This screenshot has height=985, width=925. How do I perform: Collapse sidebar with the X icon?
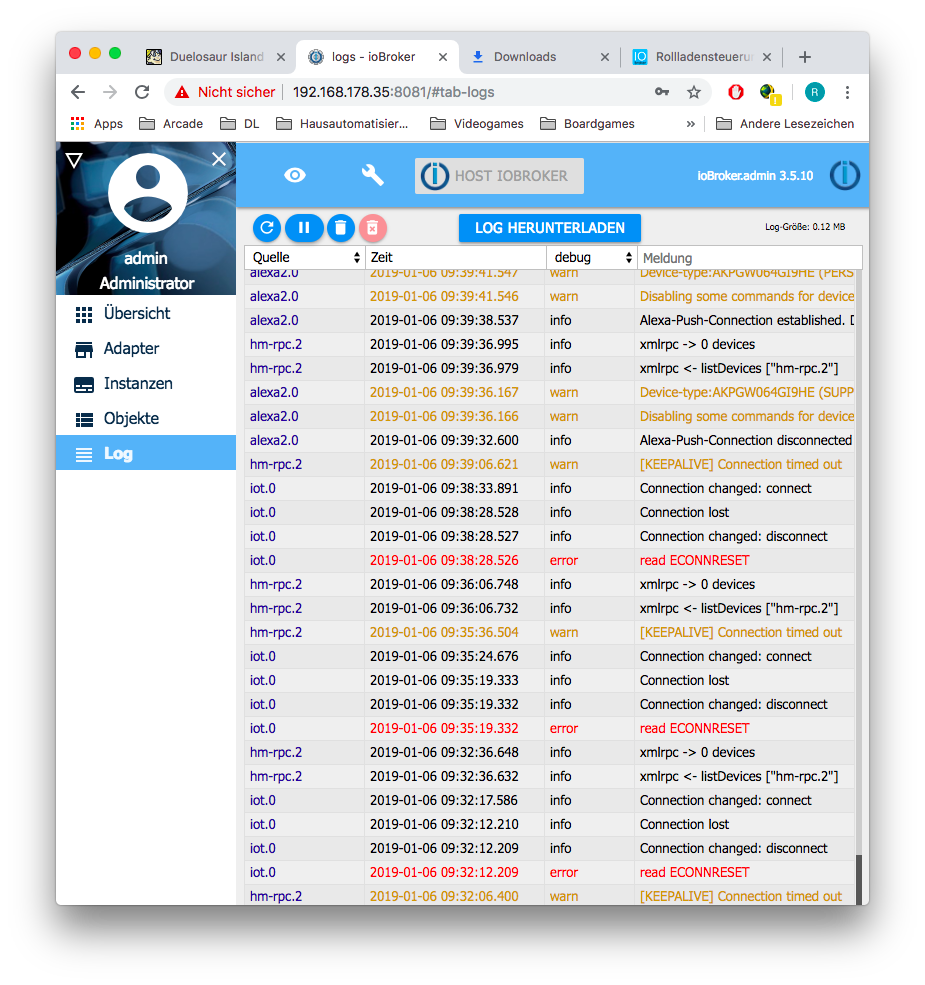pyautogui.click(x=219, y=159)
